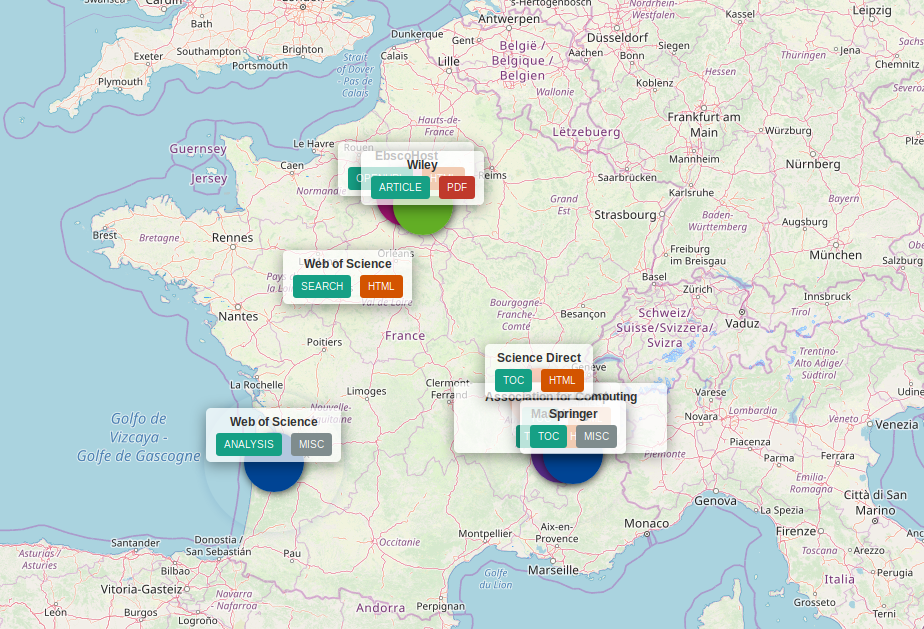
Task: Click the Wiley popup title
Action: click(422, 165)
